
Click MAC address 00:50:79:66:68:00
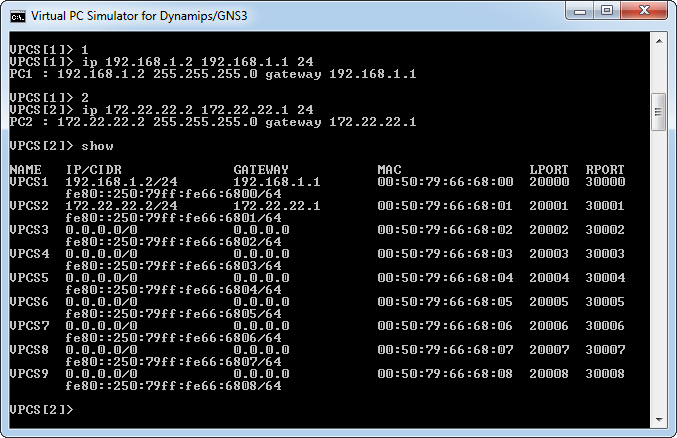[x=445, y=182]
